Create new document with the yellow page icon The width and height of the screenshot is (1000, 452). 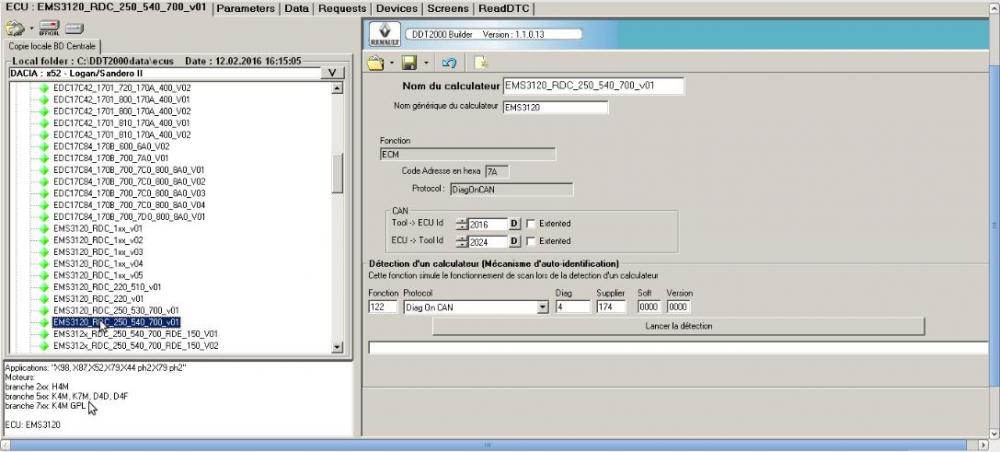point(481,62)
